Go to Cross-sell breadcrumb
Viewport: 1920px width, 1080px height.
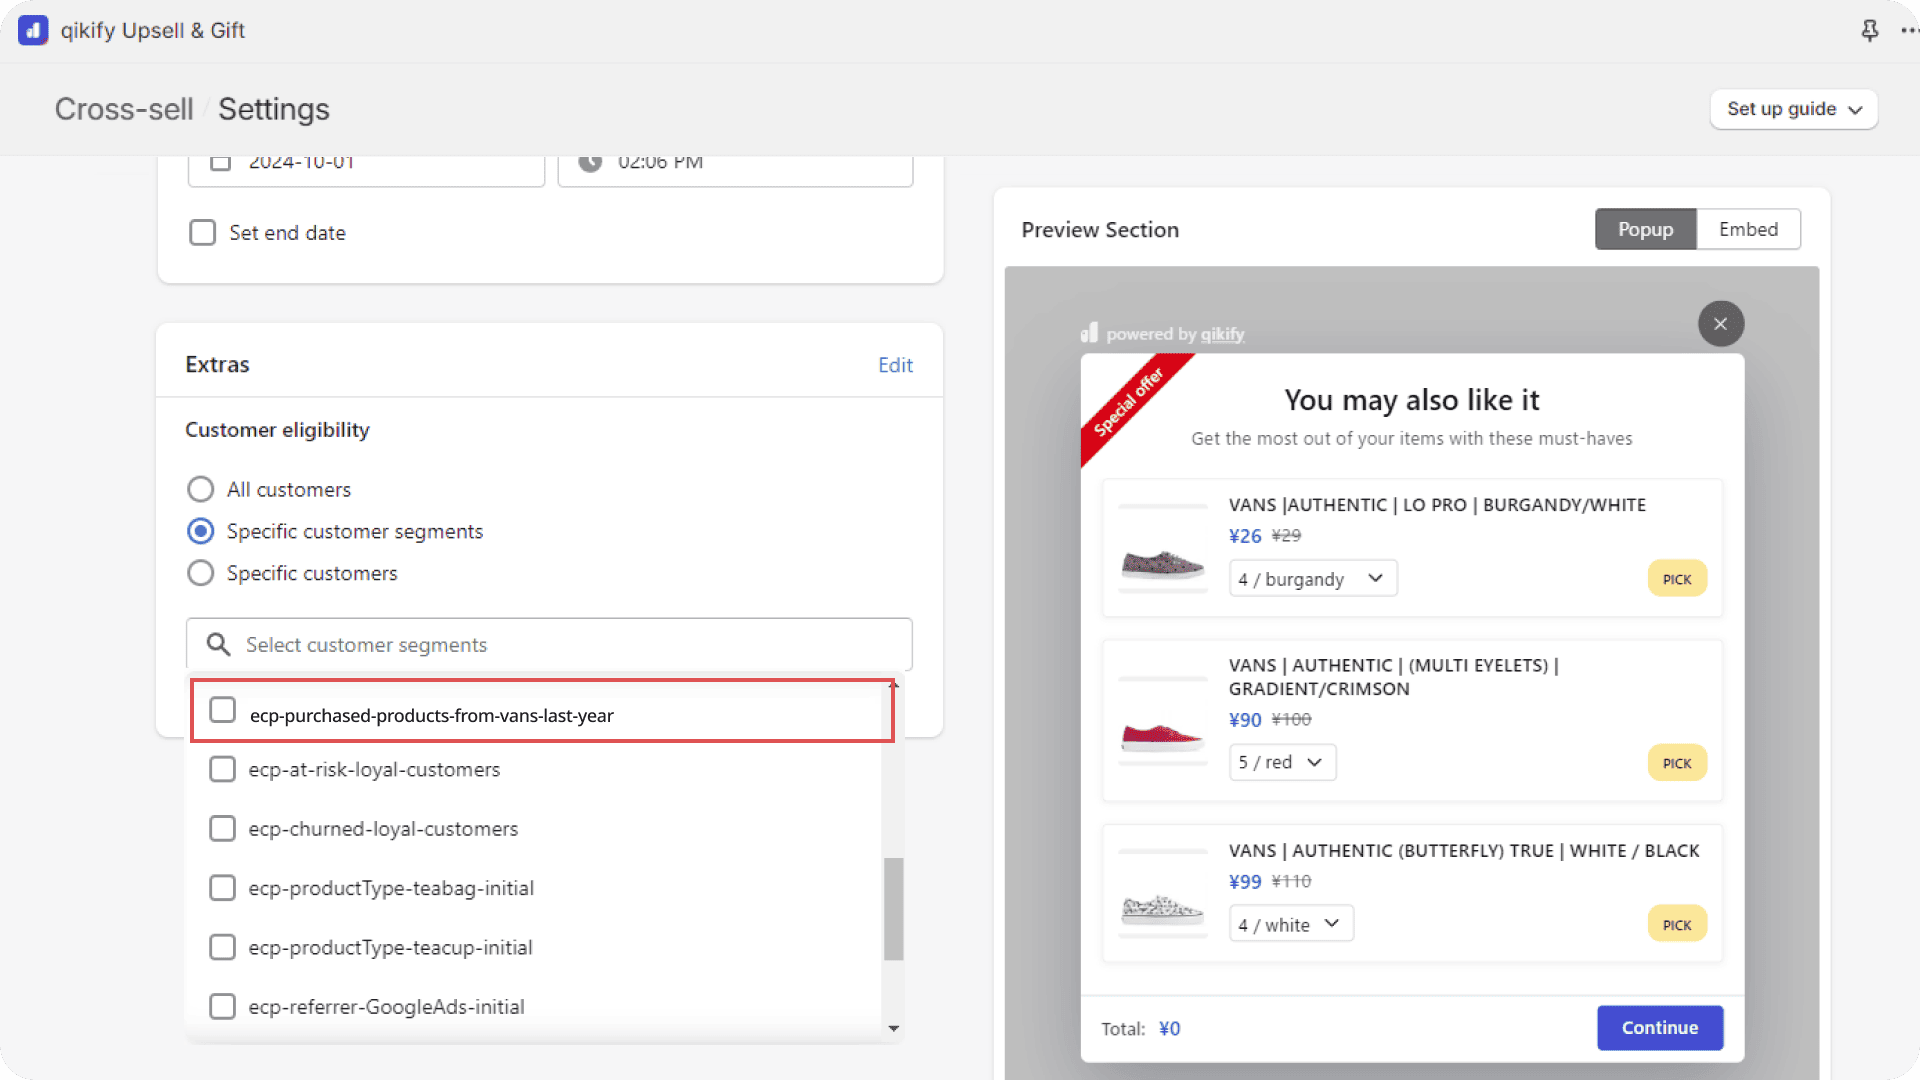(124, 109)
